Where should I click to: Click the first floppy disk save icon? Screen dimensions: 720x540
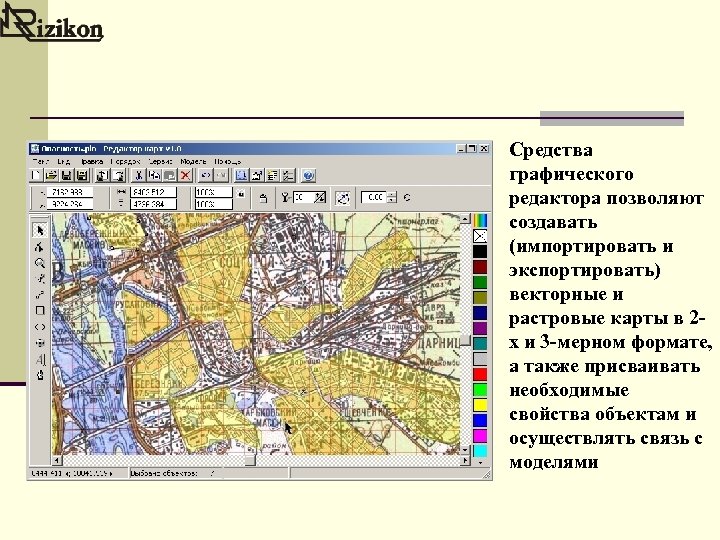[67, 175]
